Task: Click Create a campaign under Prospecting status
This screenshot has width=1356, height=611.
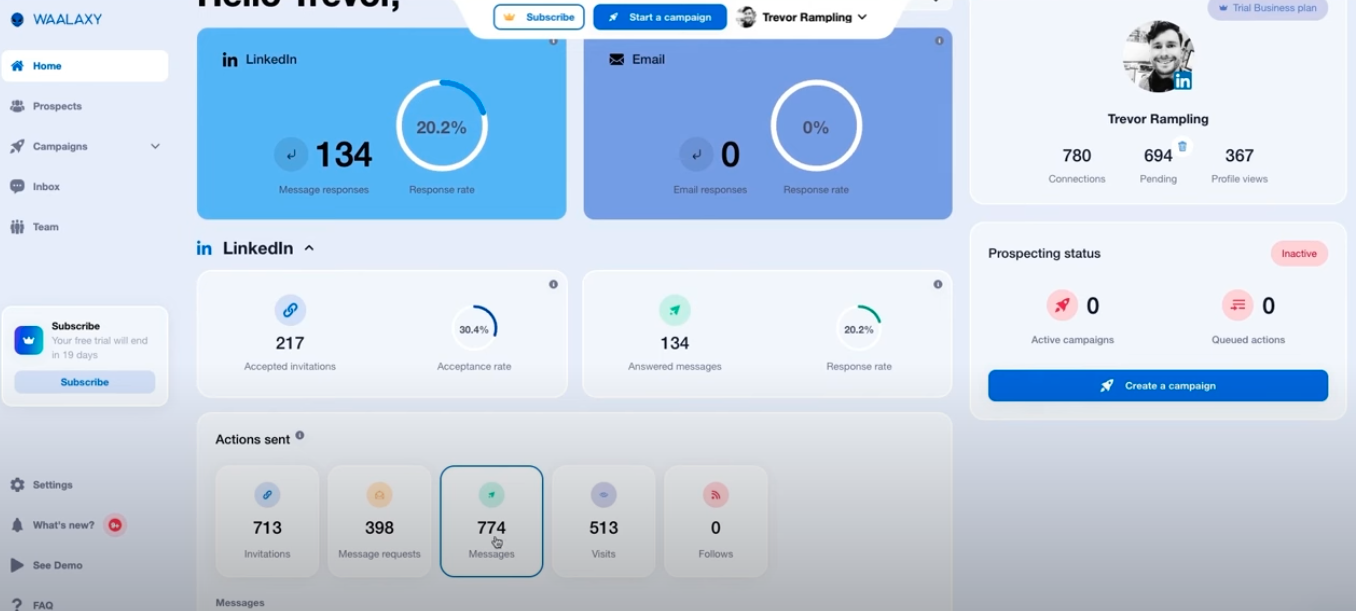Action: point(1157,385)
